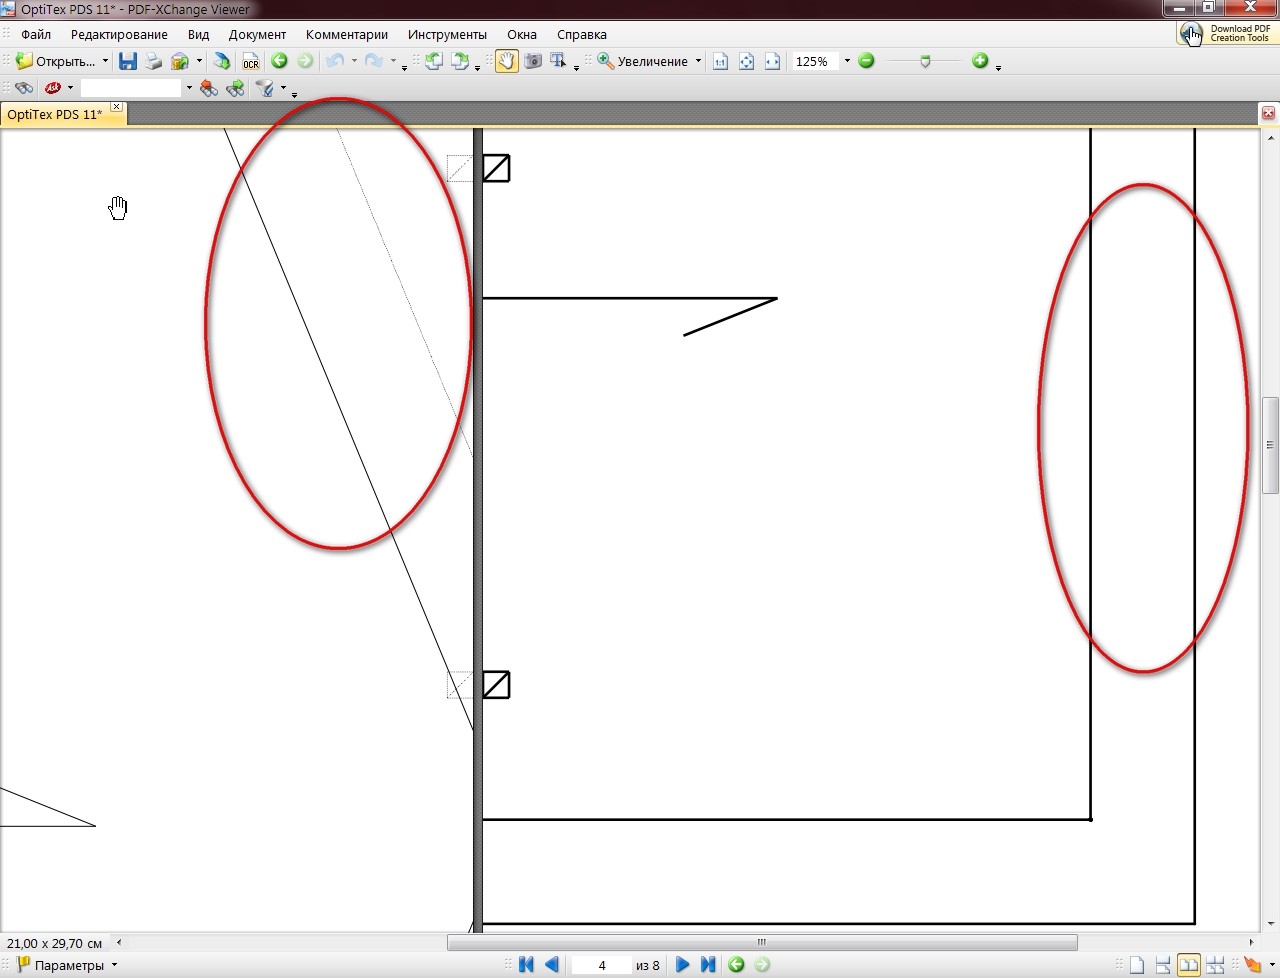Click the search text field
This screenshot has width=1280, height=978.
pos(131,88)
